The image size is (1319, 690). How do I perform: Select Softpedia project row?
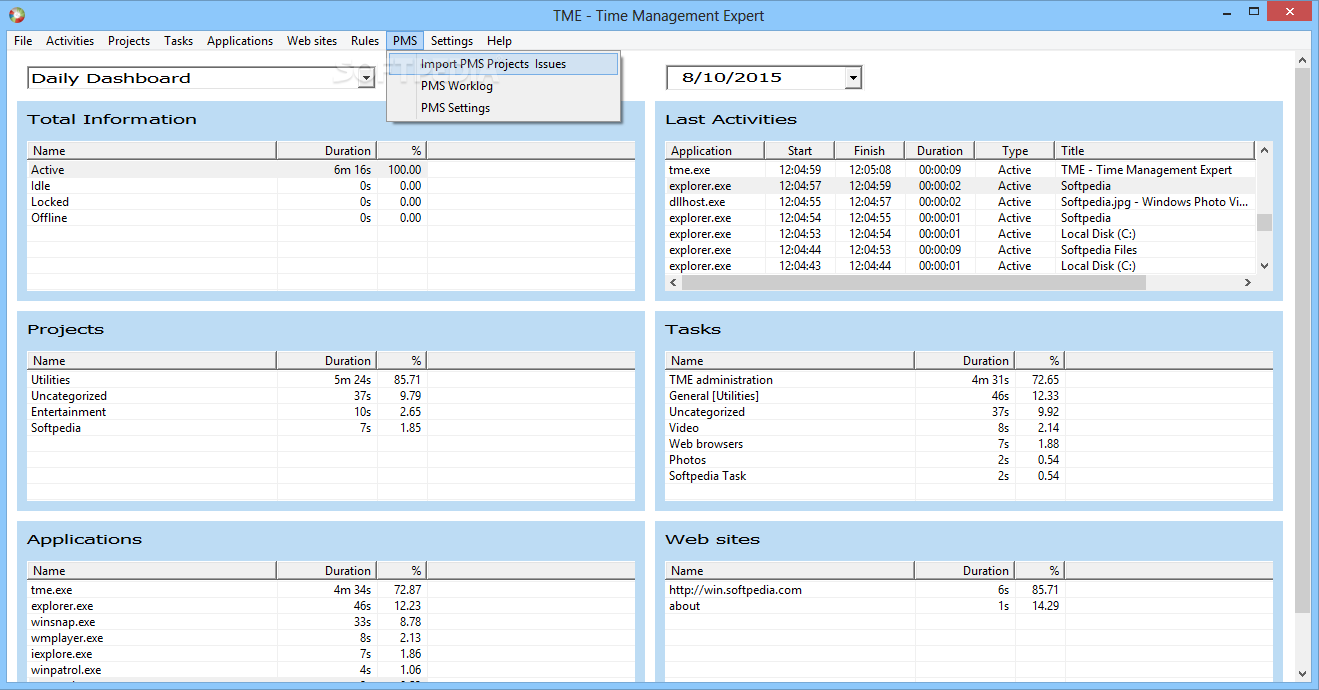click(330, 428)
